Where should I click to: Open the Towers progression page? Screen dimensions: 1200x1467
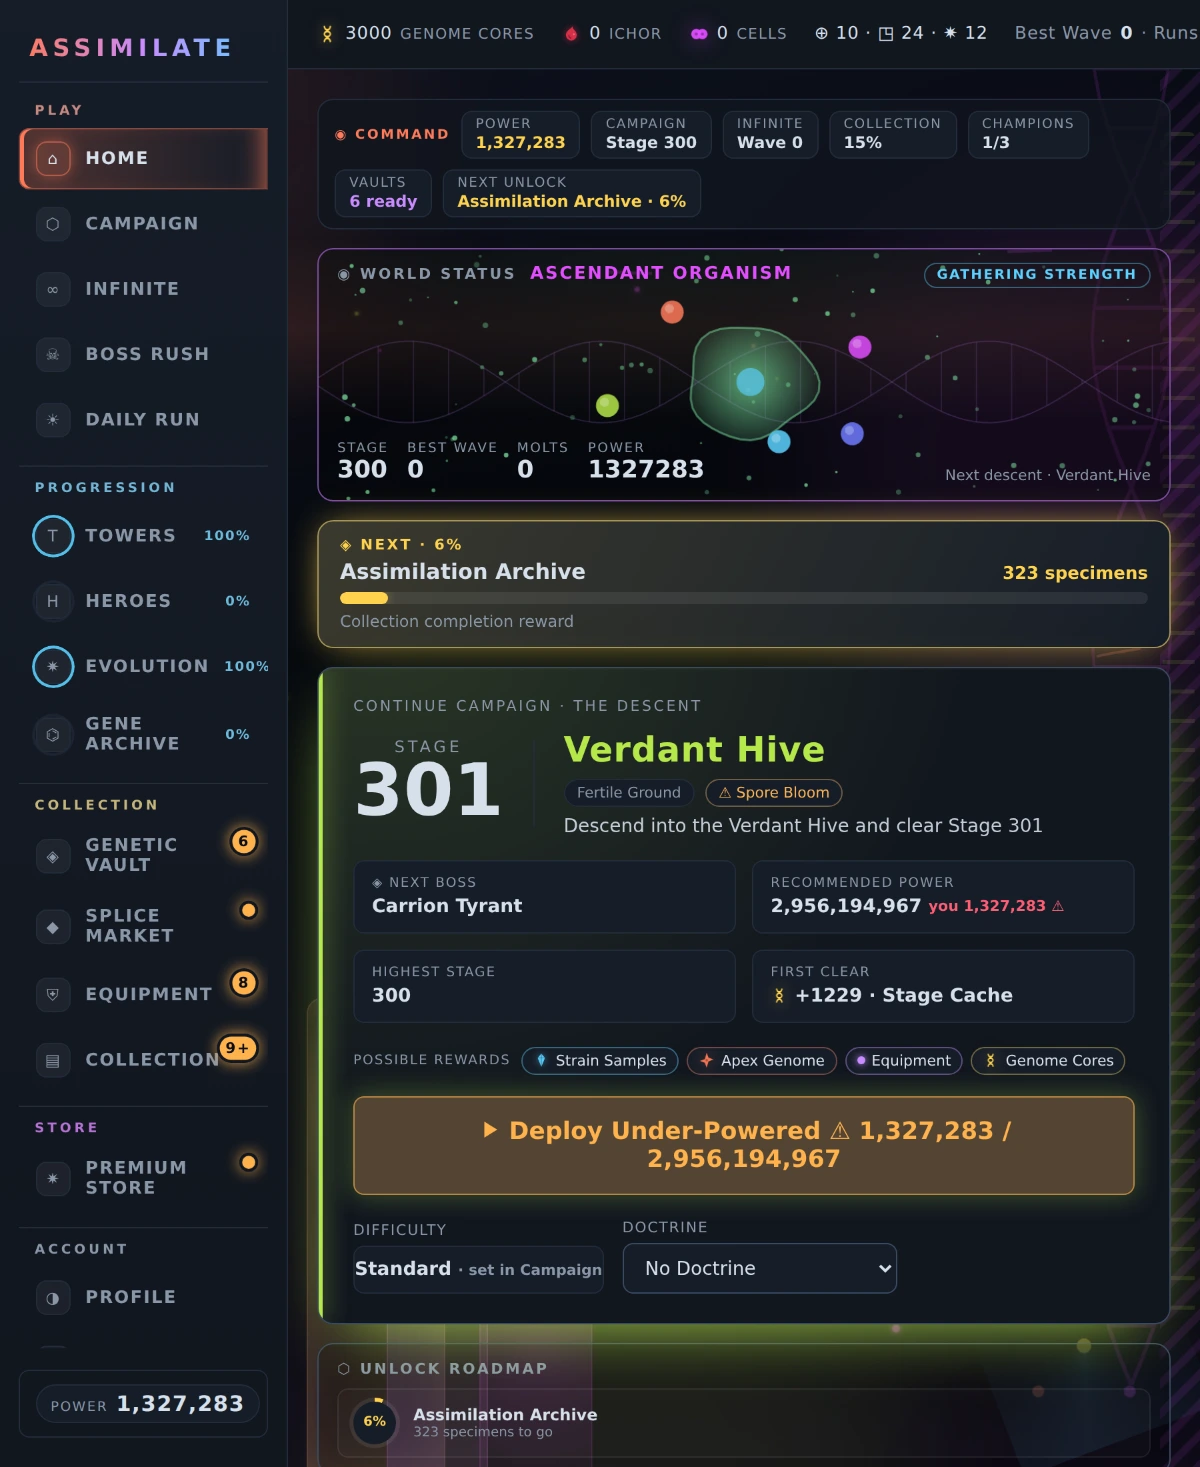[144, 536]
